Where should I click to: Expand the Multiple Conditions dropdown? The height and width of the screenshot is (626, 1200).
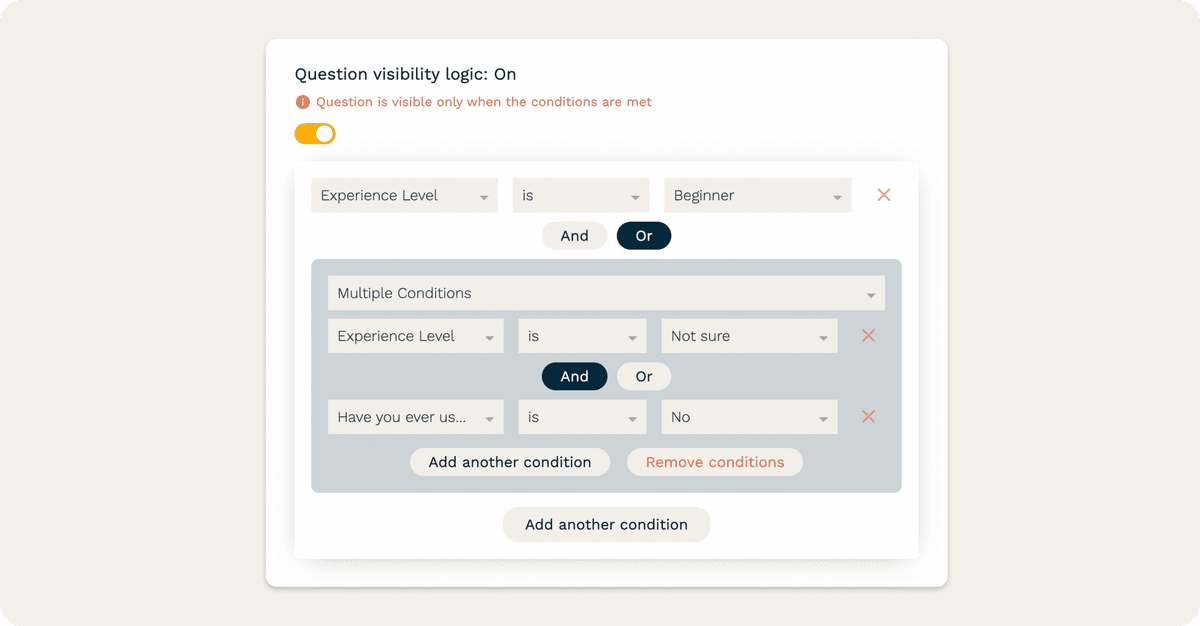click(x=606, y=293)
